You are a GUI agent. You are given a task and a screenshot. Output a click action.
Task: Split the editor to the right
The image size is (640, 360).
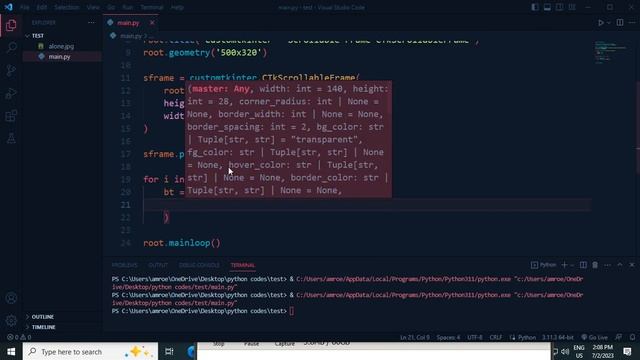620,23
